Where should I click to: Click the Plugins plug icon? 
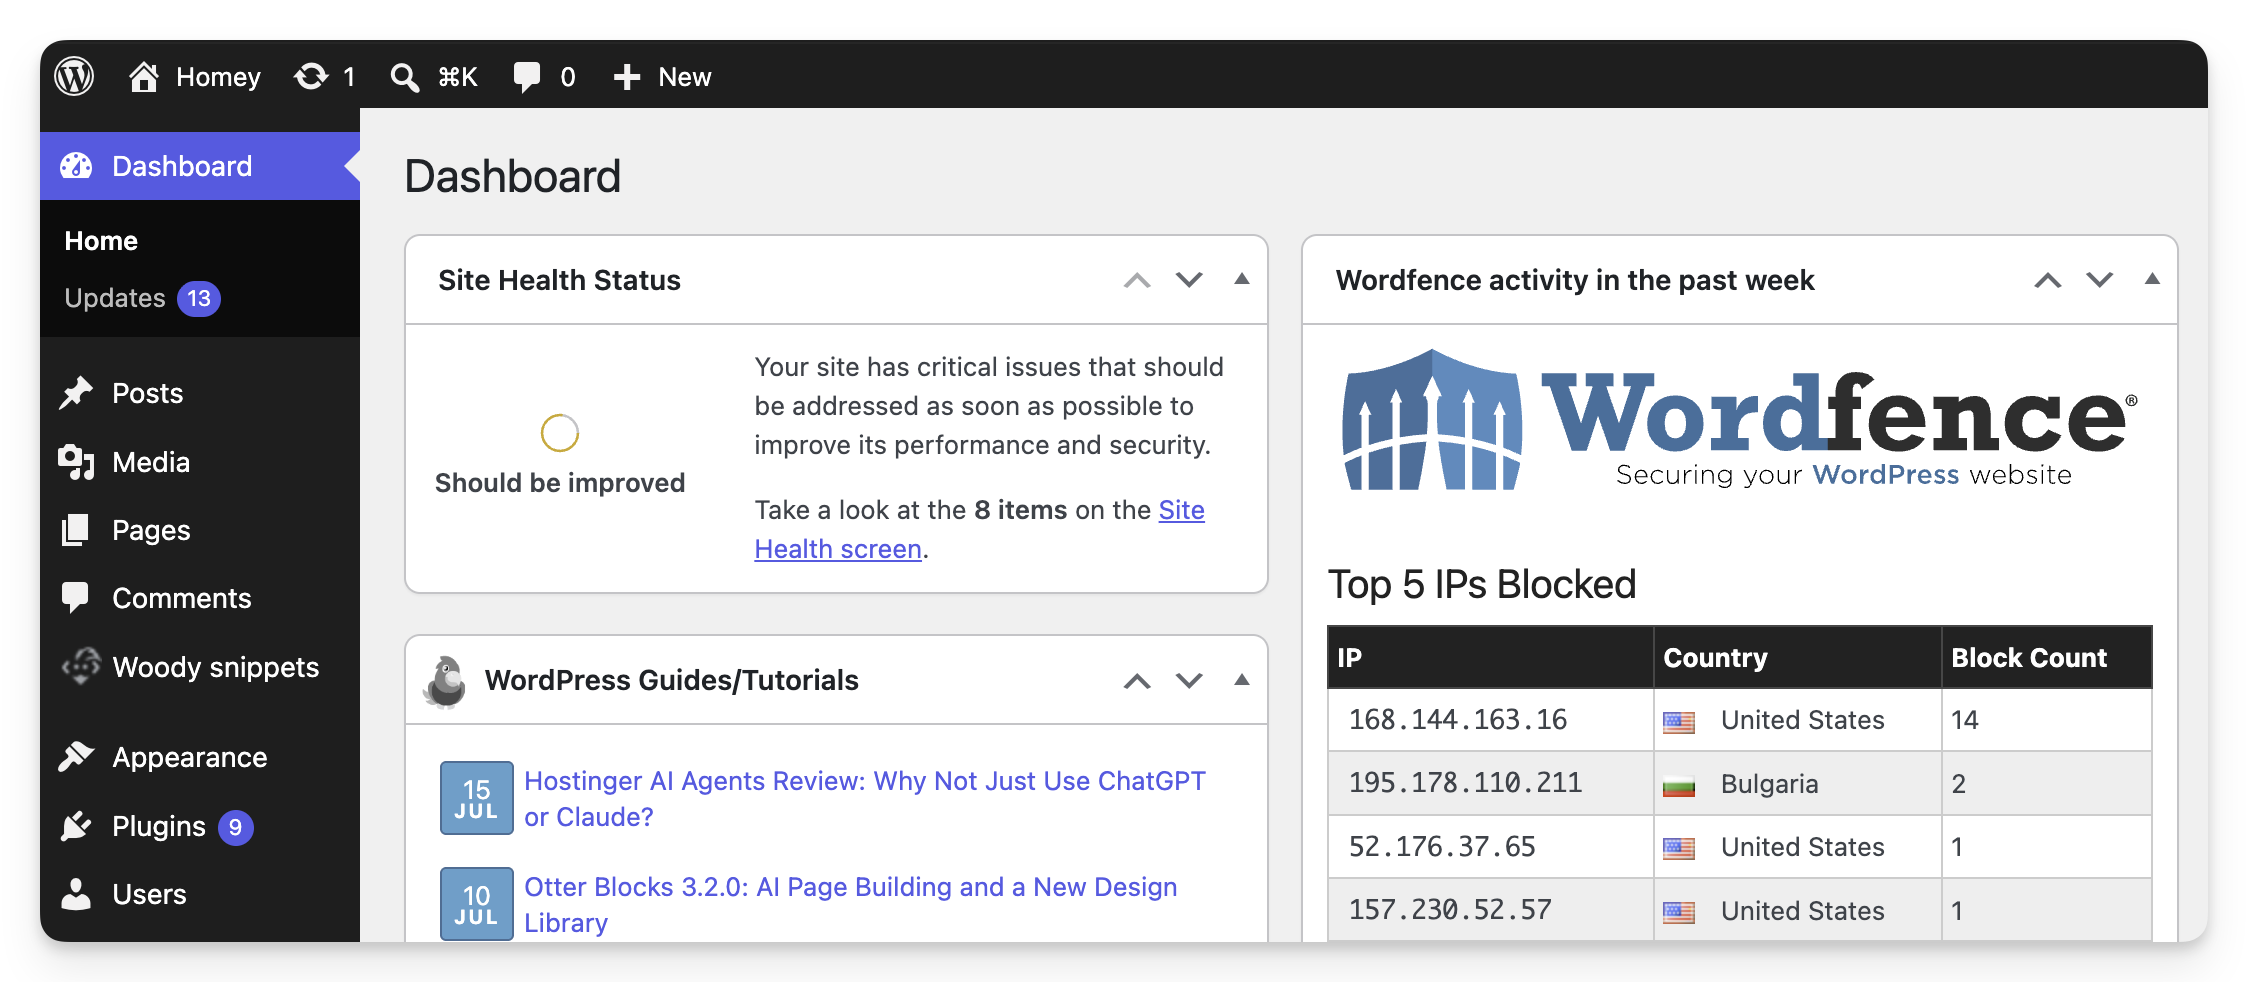pyautogui.click(x=76, y=826)
